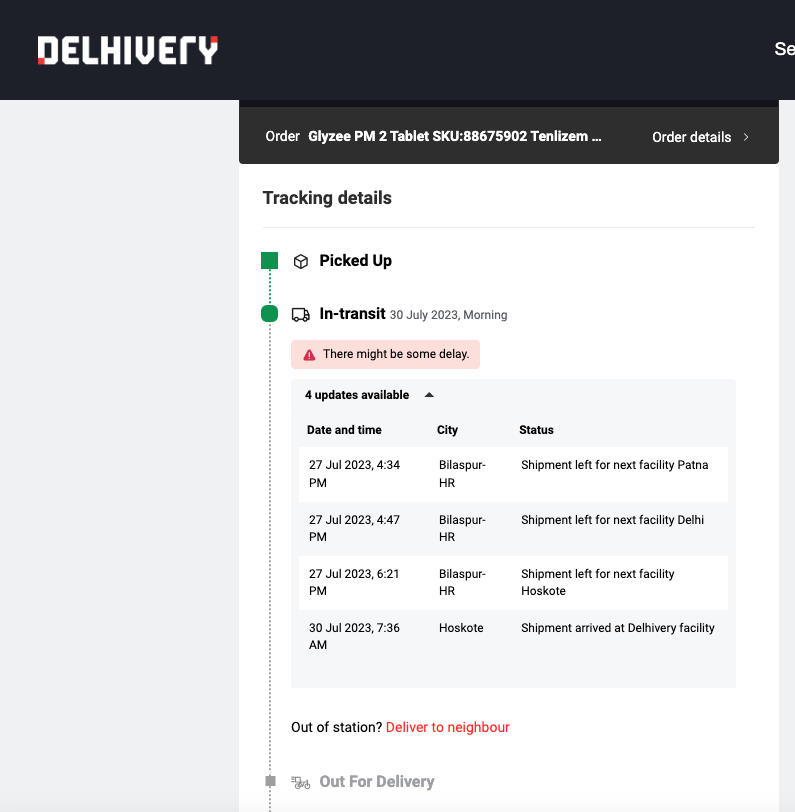This screenshot has width=795, height=812.
Task: Click the Status column header
Action: [x=536, y=430]
